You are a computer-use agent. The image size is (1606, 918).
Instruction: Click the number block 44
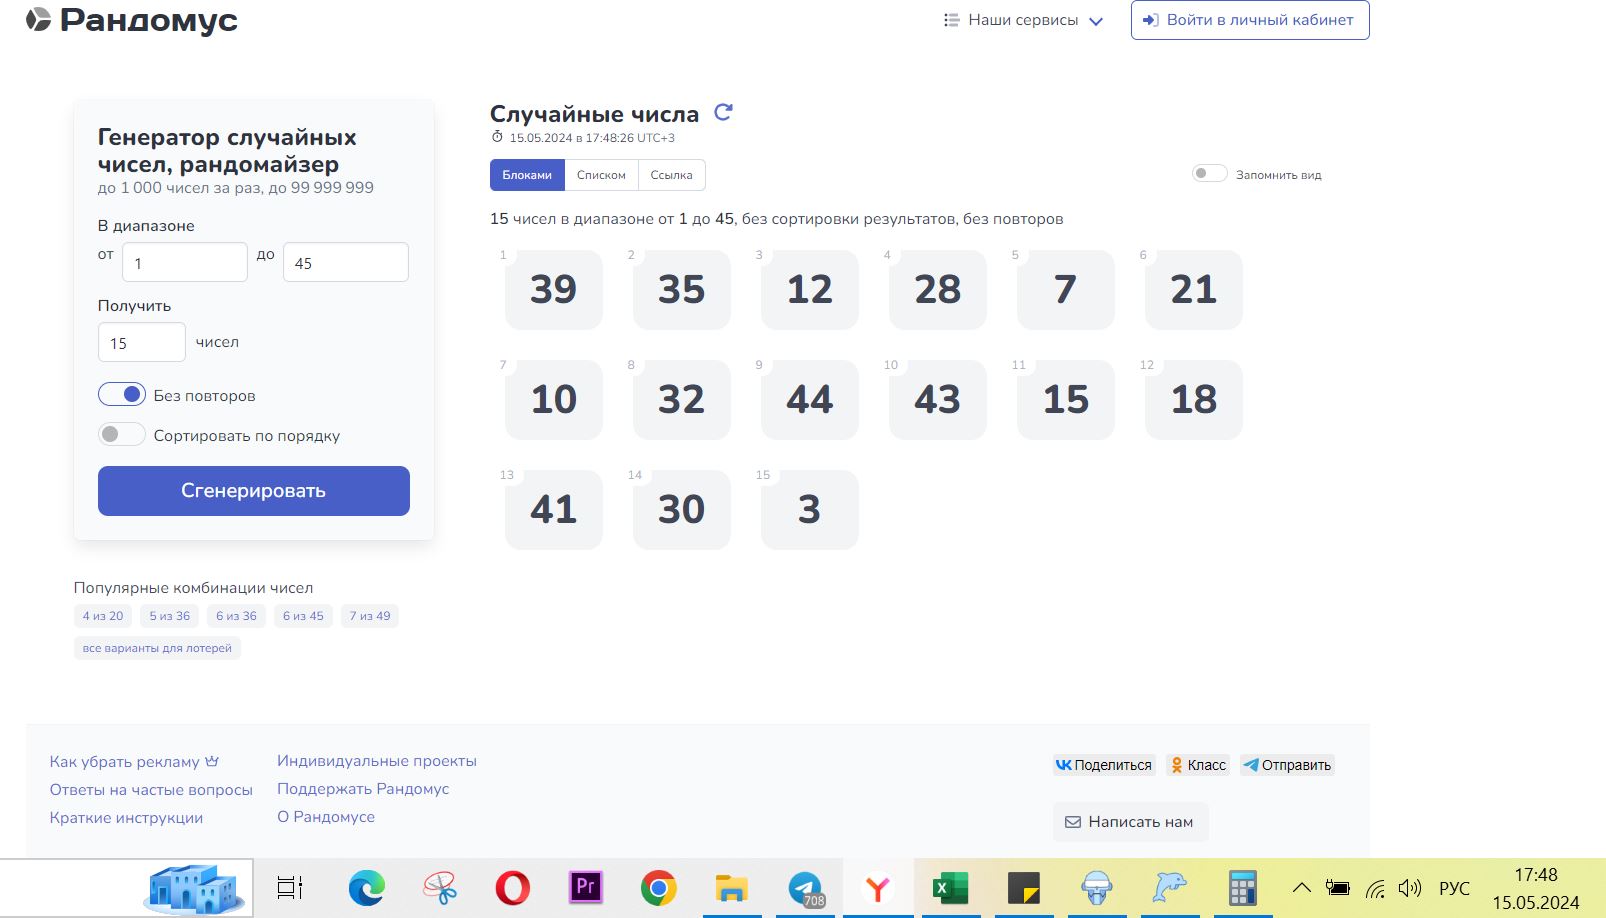tap(810, 400)
